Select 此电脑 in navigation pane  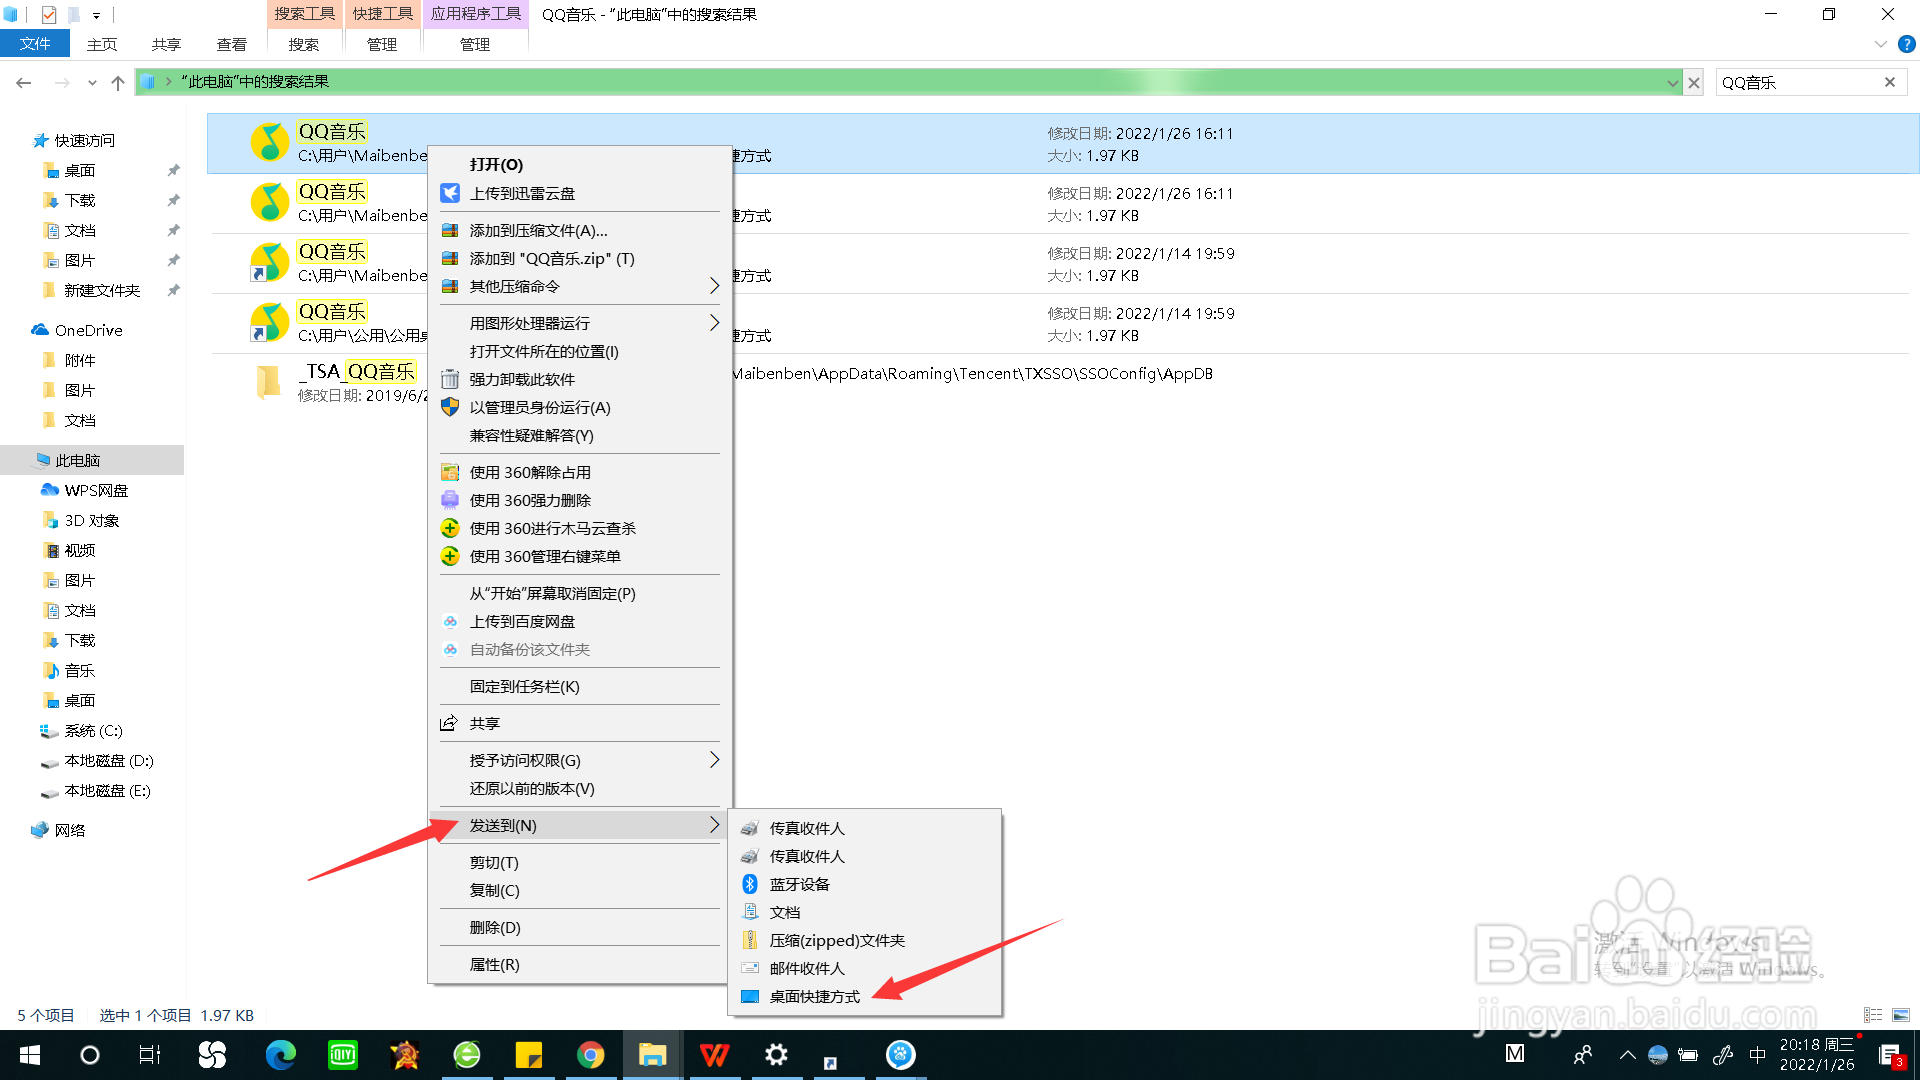tap(92, 460)
